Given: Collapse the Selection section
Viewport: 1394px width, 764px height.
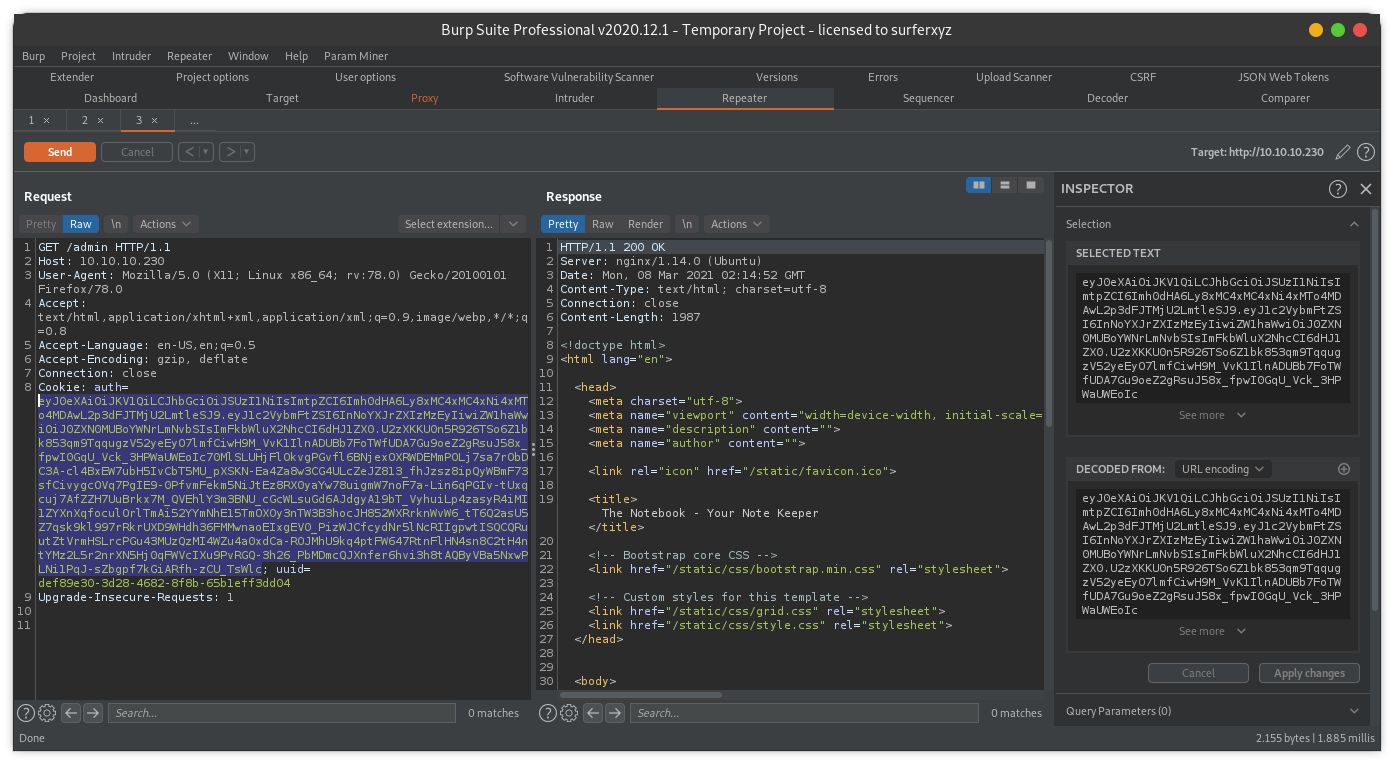Looking at the screenshot, I should [1354, 224].
